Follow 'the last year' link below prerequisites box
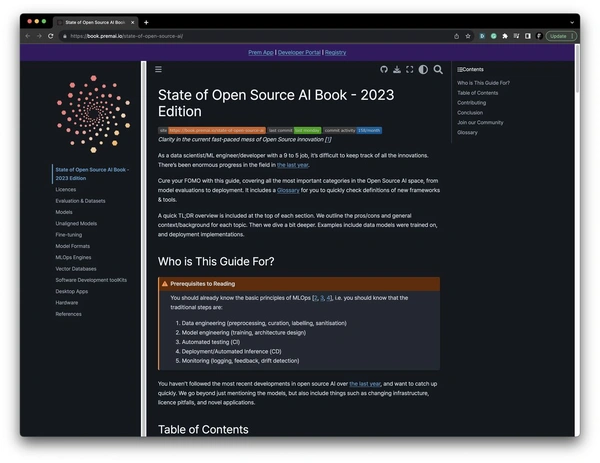 [365, 384]
